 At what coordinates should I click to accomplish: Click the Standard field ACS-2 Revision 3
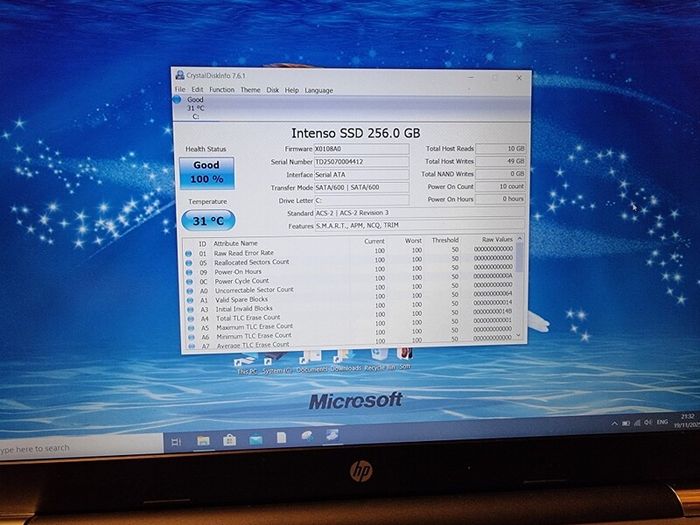click(x=419, y=213)
